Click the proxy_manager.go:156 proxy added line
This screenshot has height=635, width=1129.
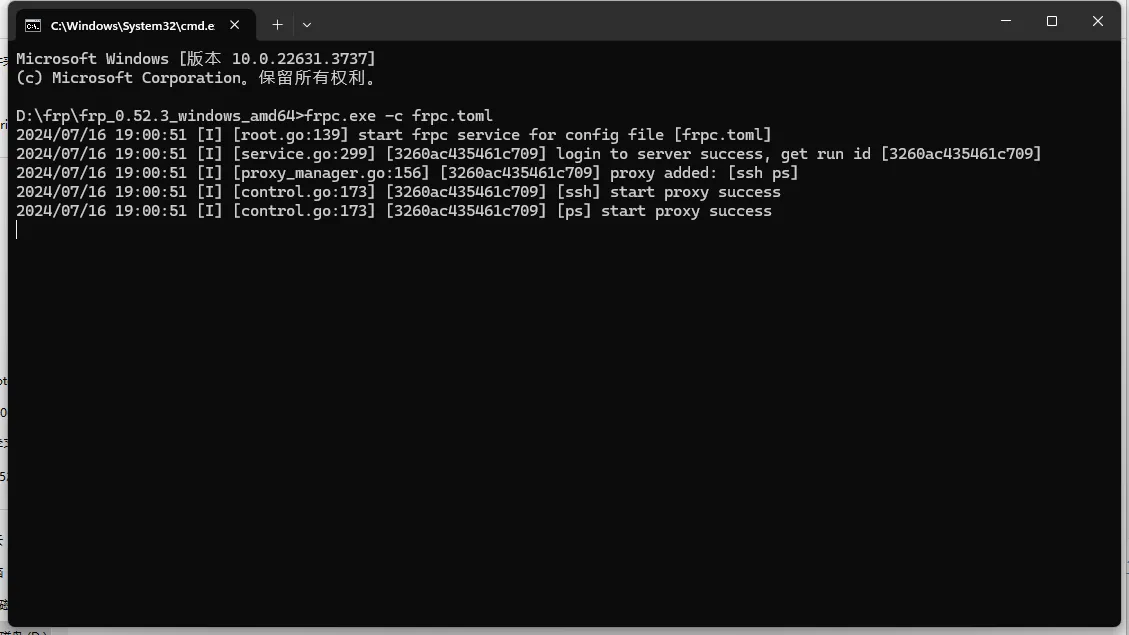(x=407, y=173)
